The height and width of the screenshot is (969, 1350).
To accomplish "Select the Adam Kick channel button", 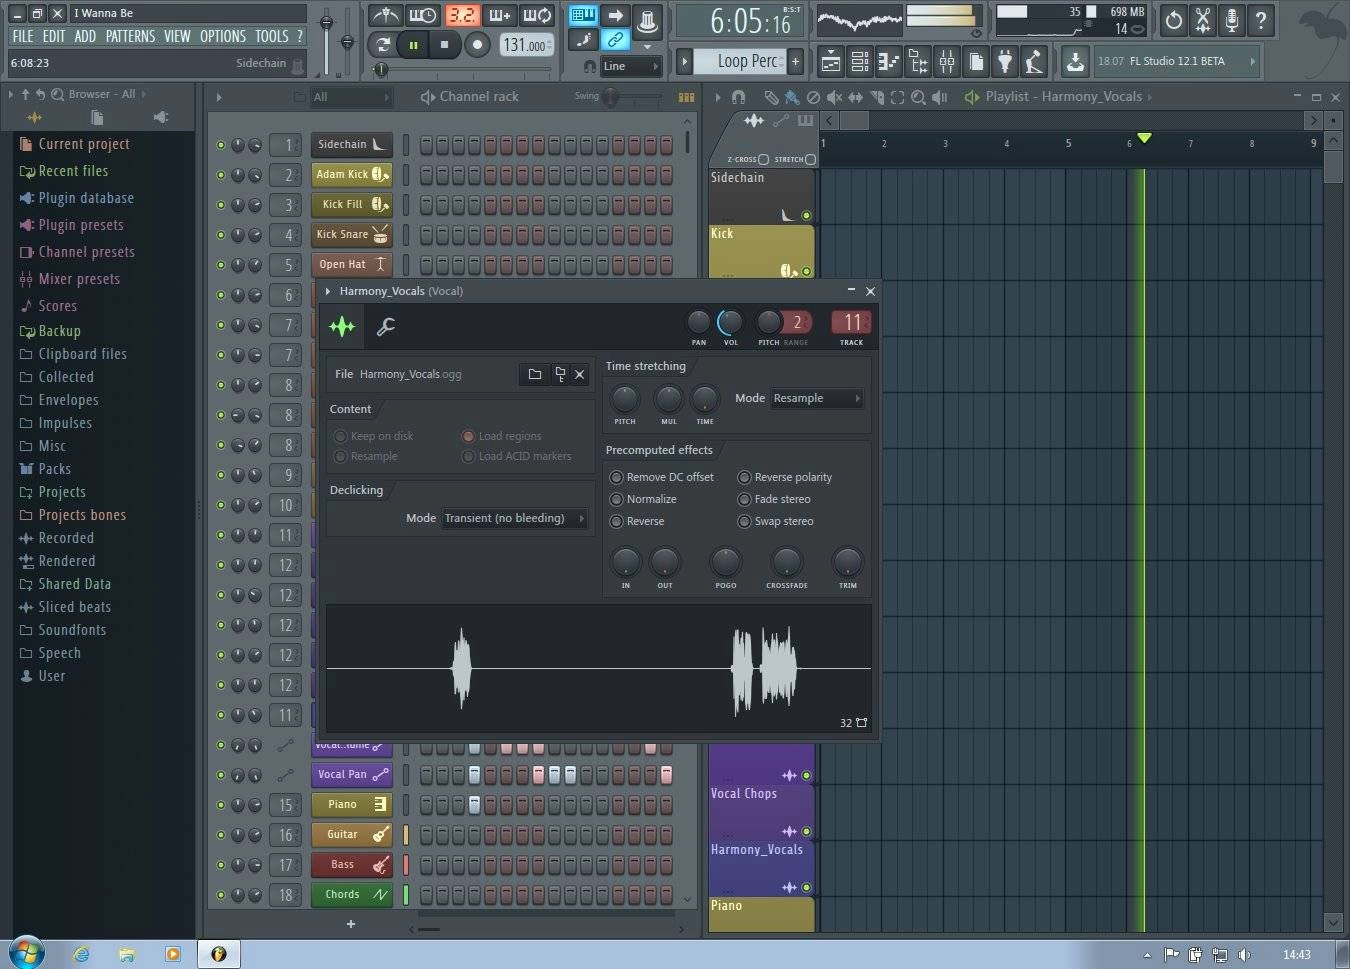I will (x=351, y=174).
